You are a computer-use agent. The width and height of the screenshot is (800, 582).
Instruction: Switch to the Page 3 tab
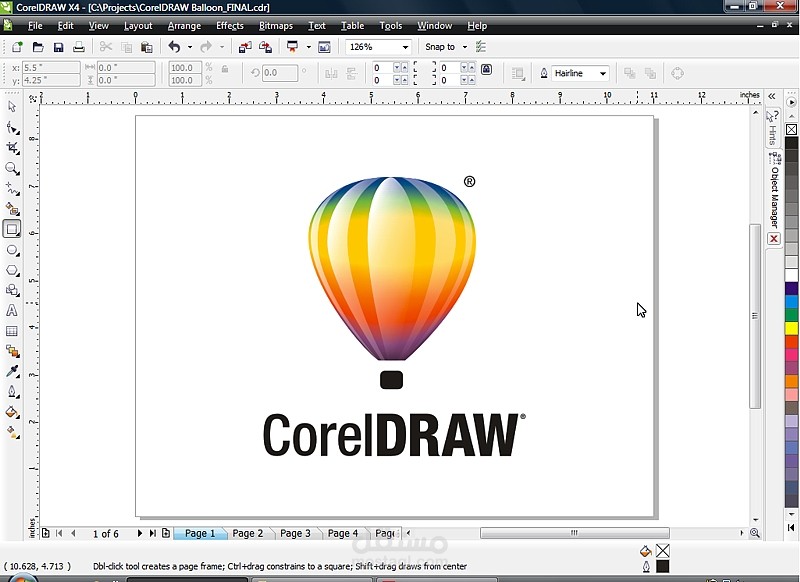pos(295,533)
